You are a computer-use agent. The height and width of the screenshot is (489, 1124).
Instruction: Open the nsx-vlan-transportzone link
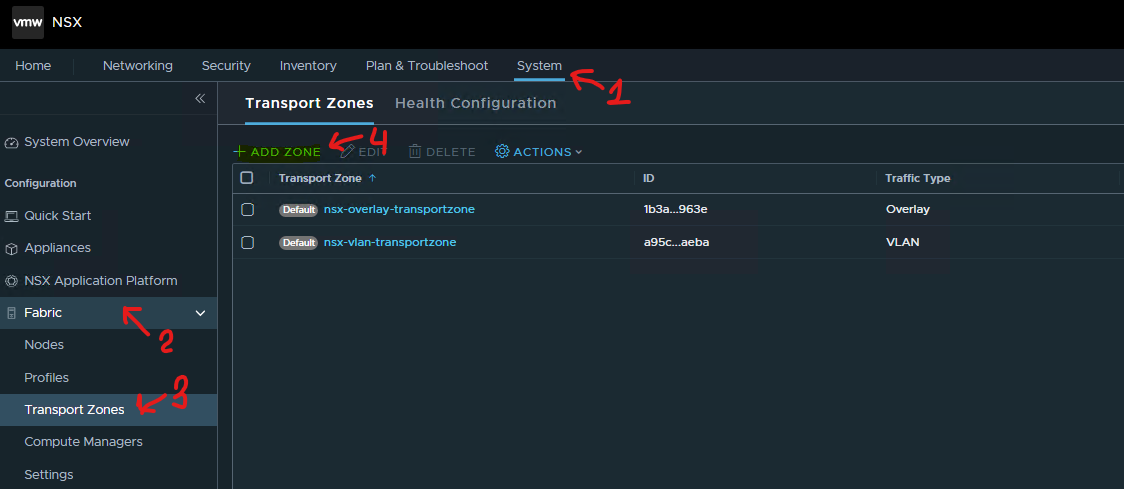[390, 242]
